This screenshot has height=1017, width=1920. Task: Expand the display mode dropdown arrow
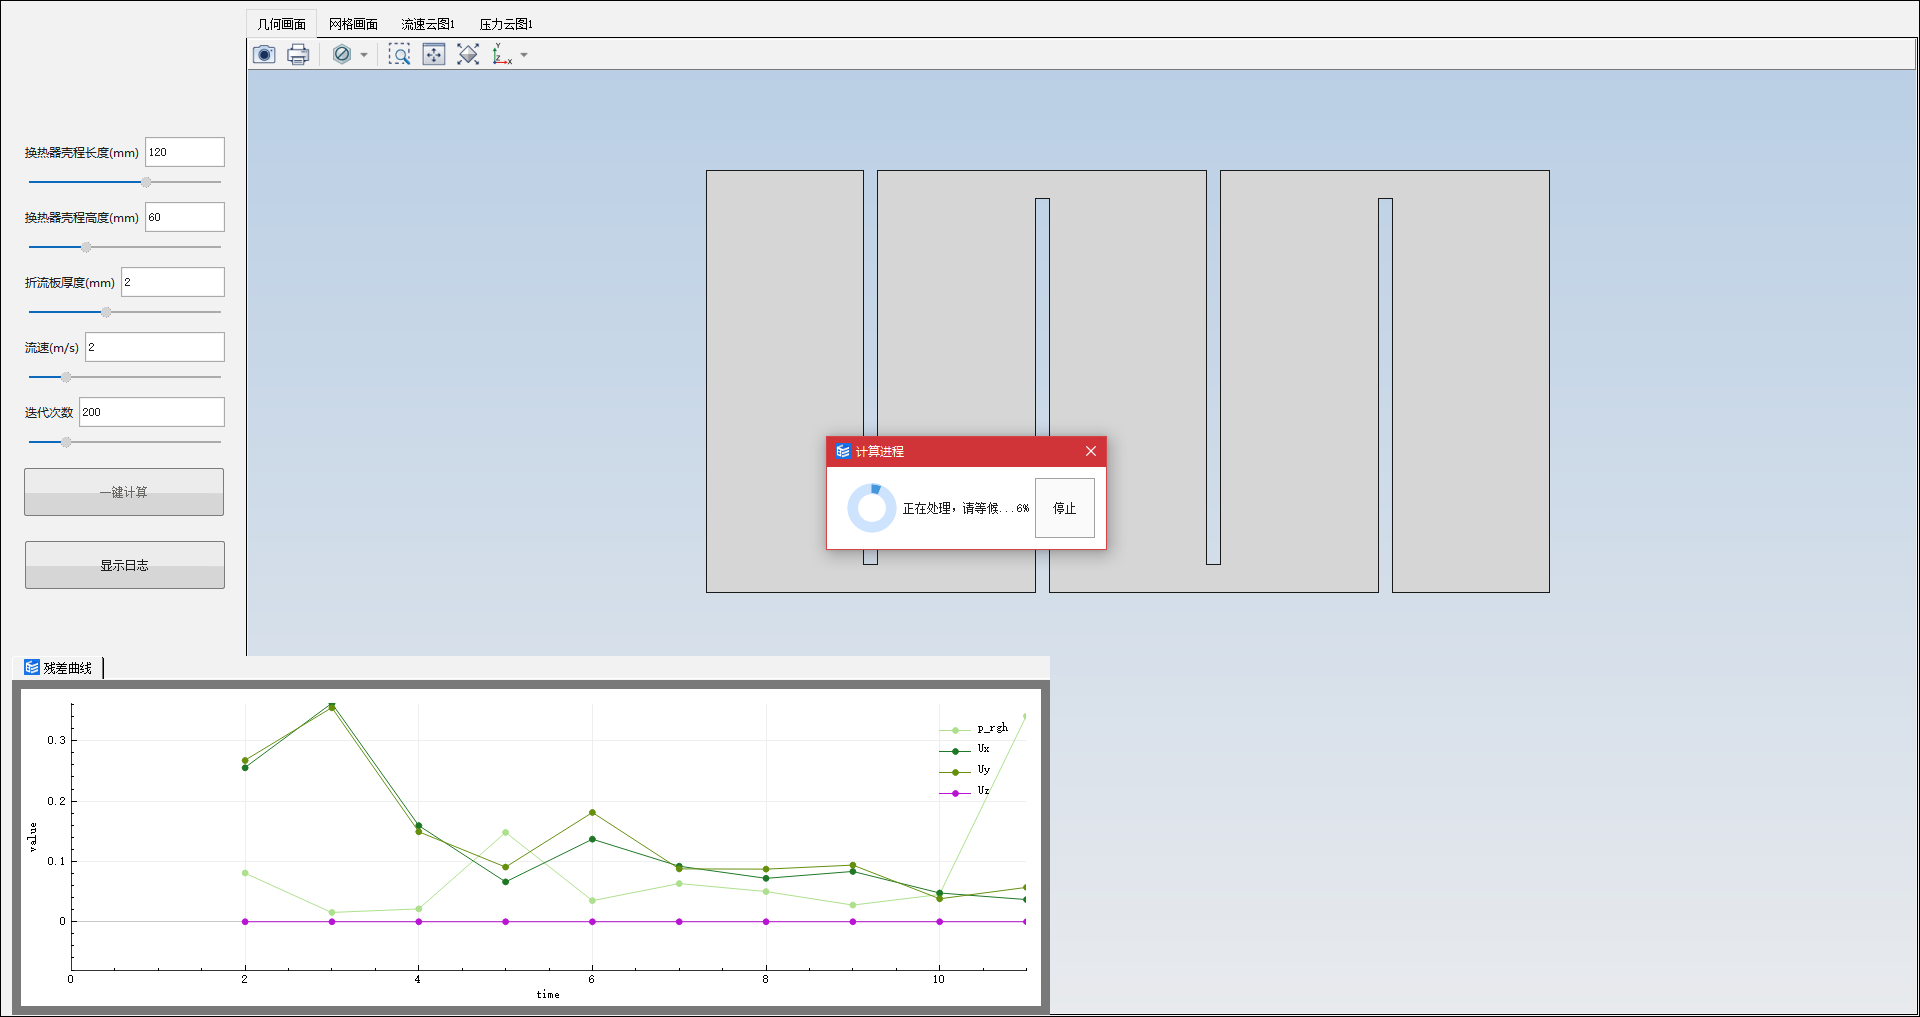coord(364,55)
